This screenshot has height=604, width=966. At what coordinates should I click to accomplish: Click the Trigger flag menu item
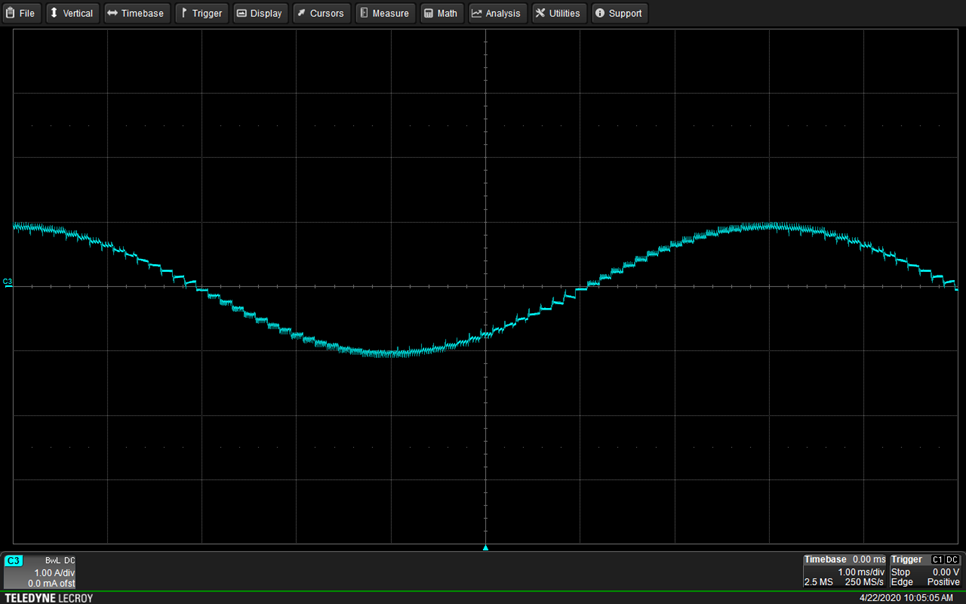201,13
